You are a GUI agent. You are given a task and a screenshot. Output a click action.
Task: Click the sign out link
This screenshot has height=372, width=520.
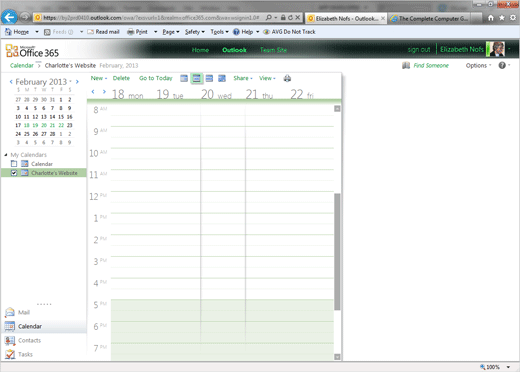(419, 50)
